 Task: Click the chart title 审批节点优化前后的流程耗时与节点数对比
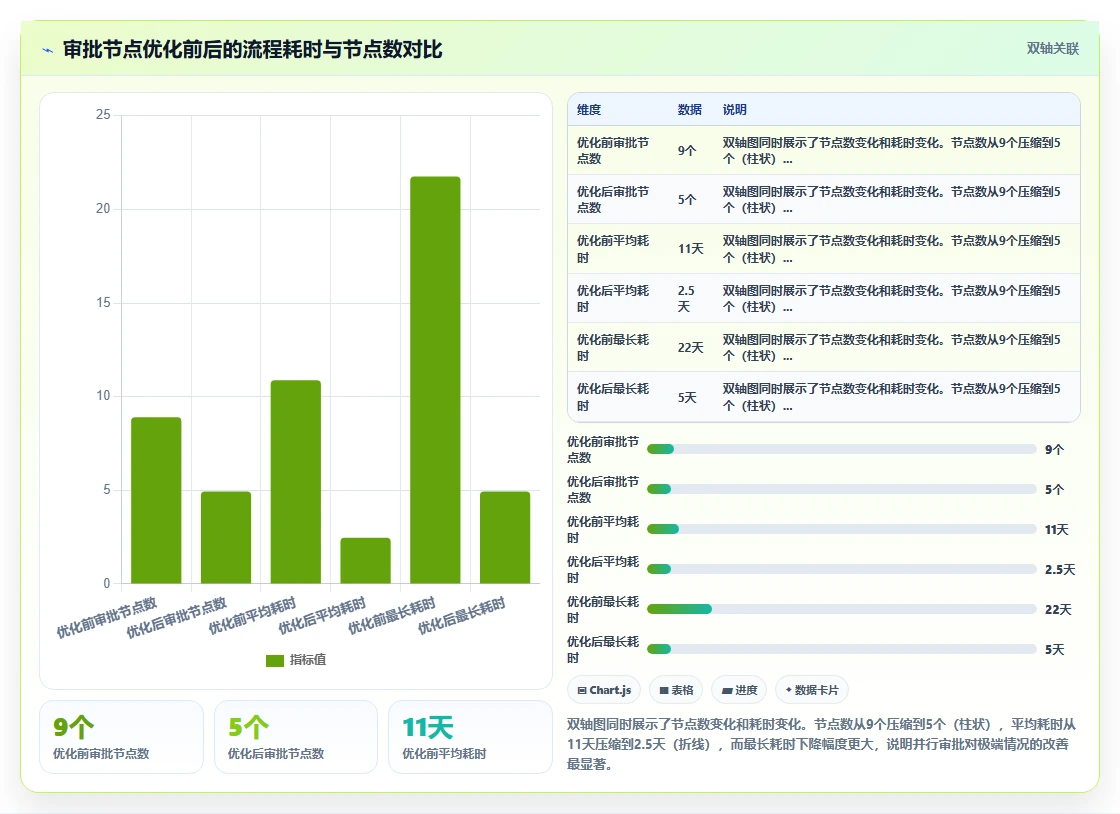coord(253,50)
